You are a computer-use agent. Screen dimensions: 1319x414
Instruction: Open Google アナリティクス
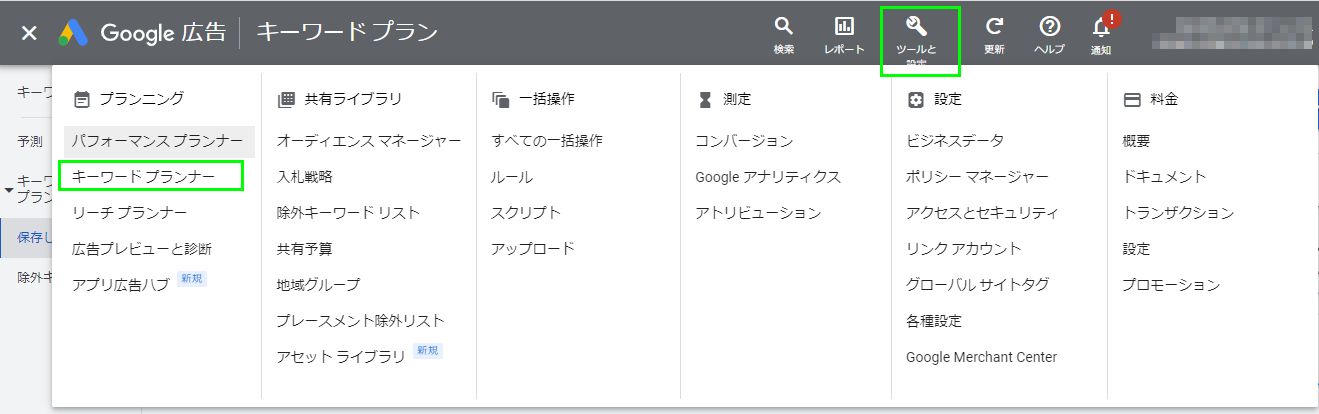[x=768, y=177]
